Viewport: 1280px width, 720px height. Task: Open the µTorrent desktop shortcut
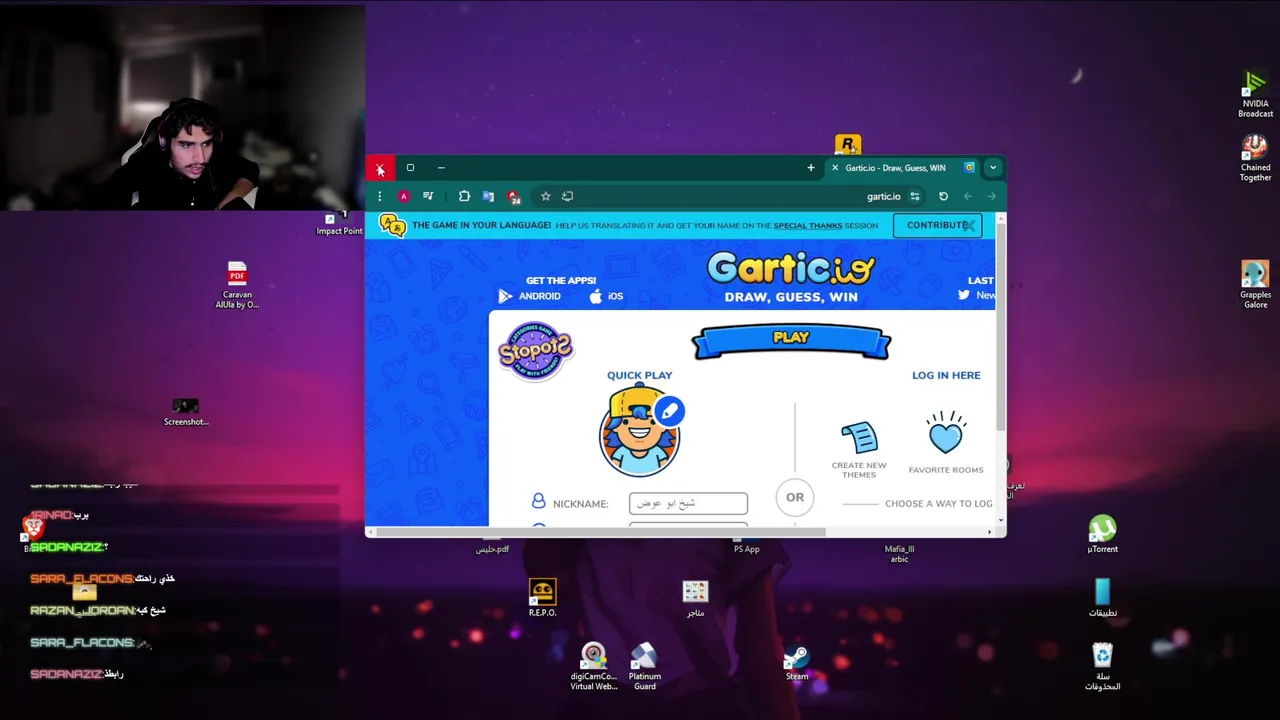1102,534
